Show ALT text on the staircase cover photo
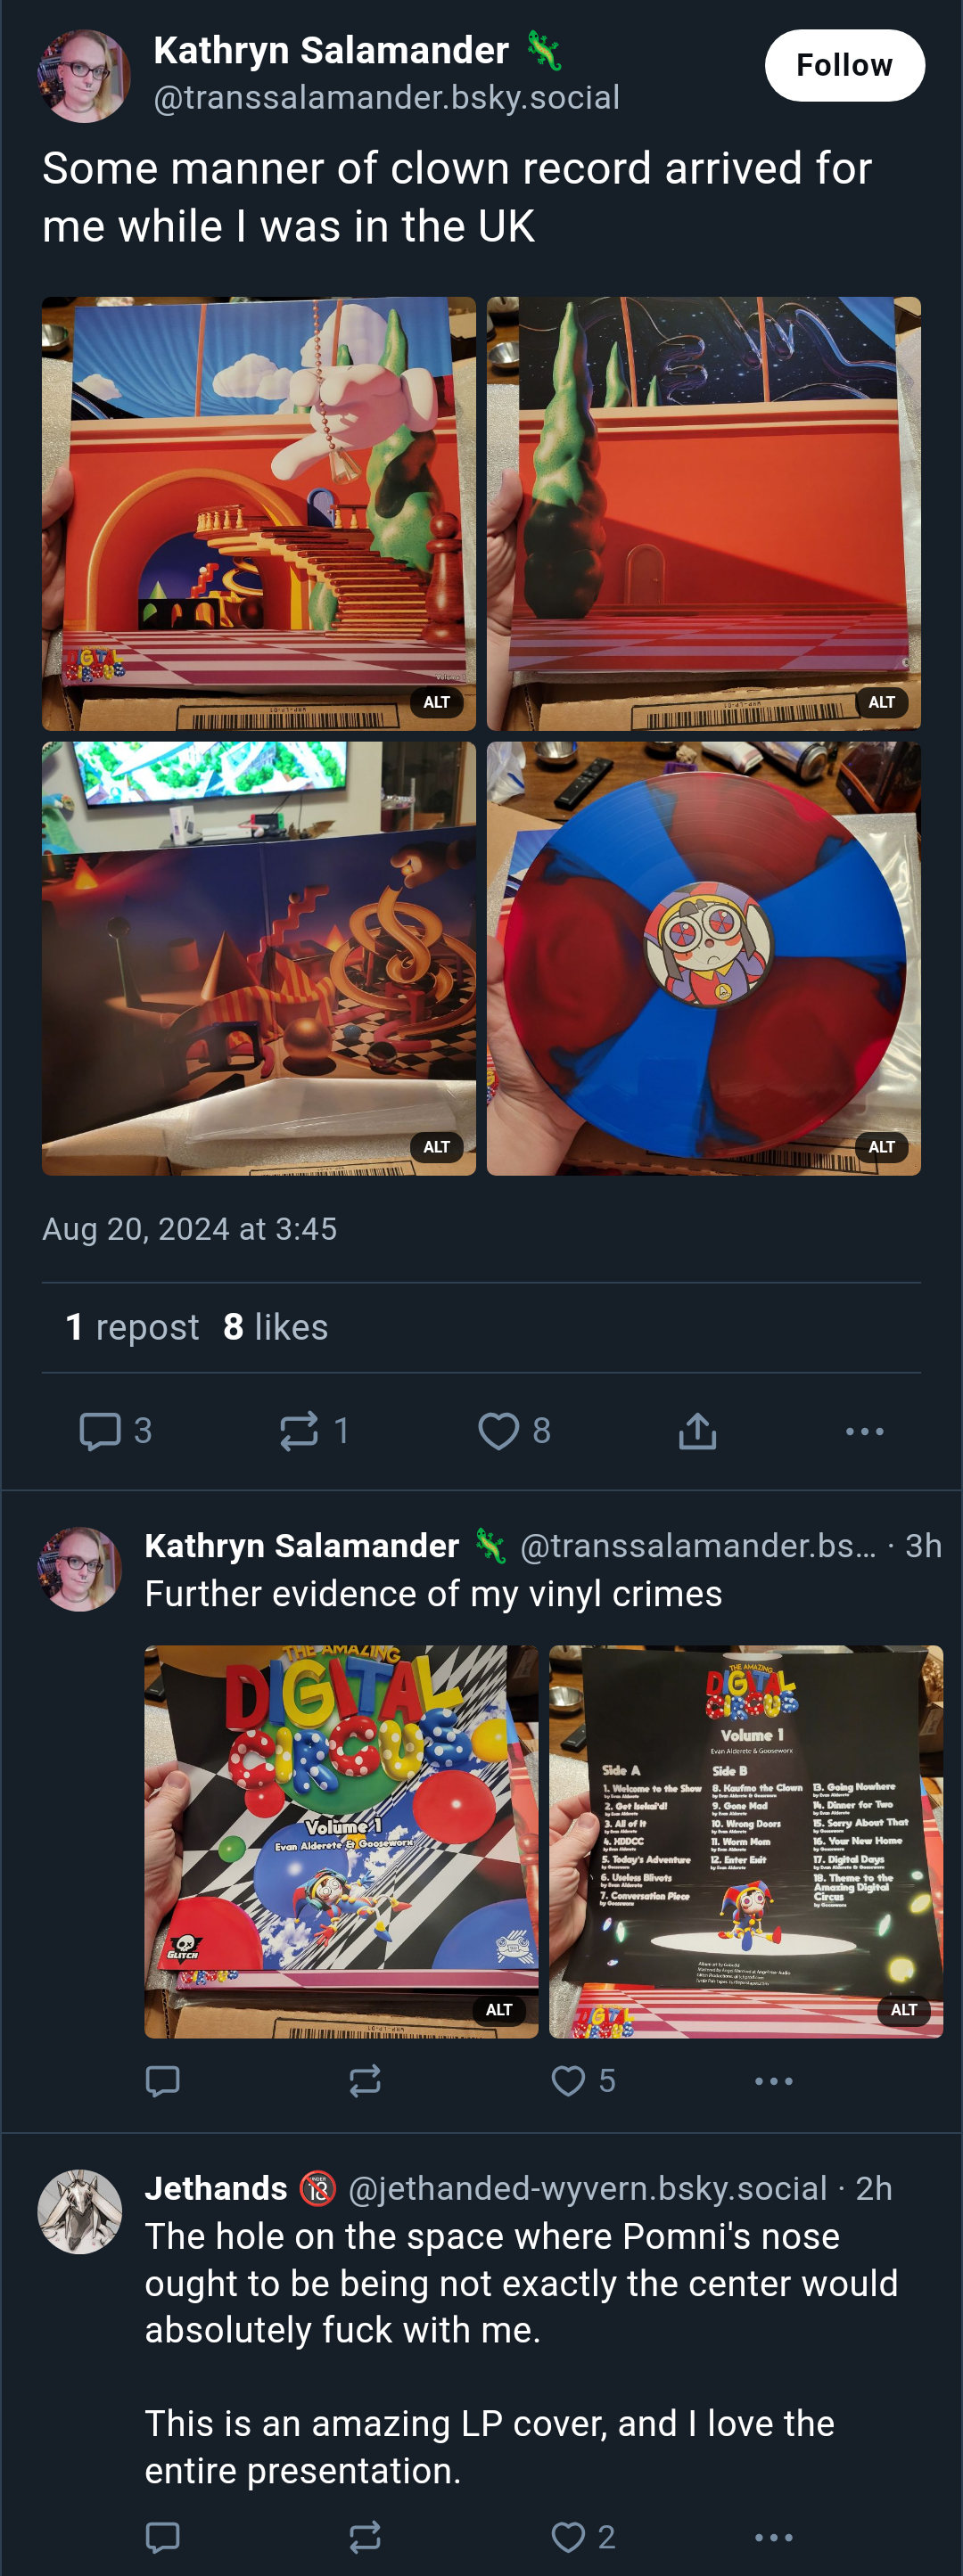Viewport: 963px width, 2576px height. [x=436, y=702]
